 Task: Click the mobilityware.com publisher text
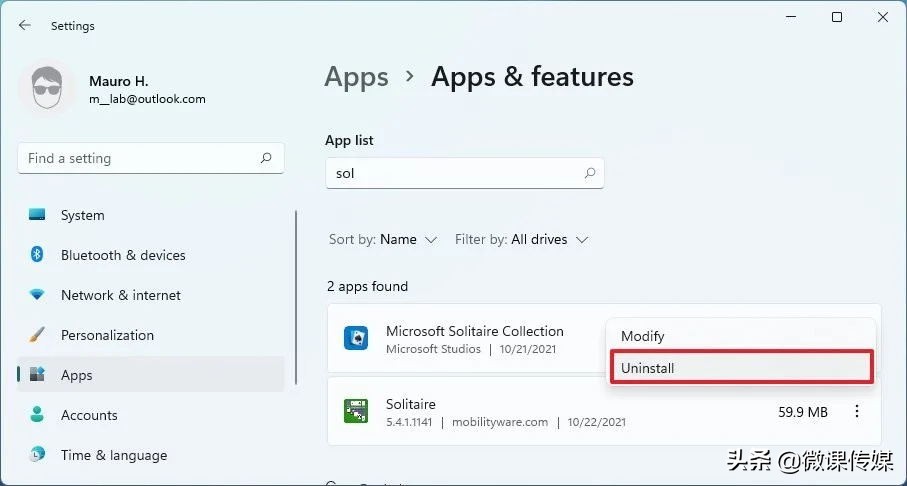point(500,422)
